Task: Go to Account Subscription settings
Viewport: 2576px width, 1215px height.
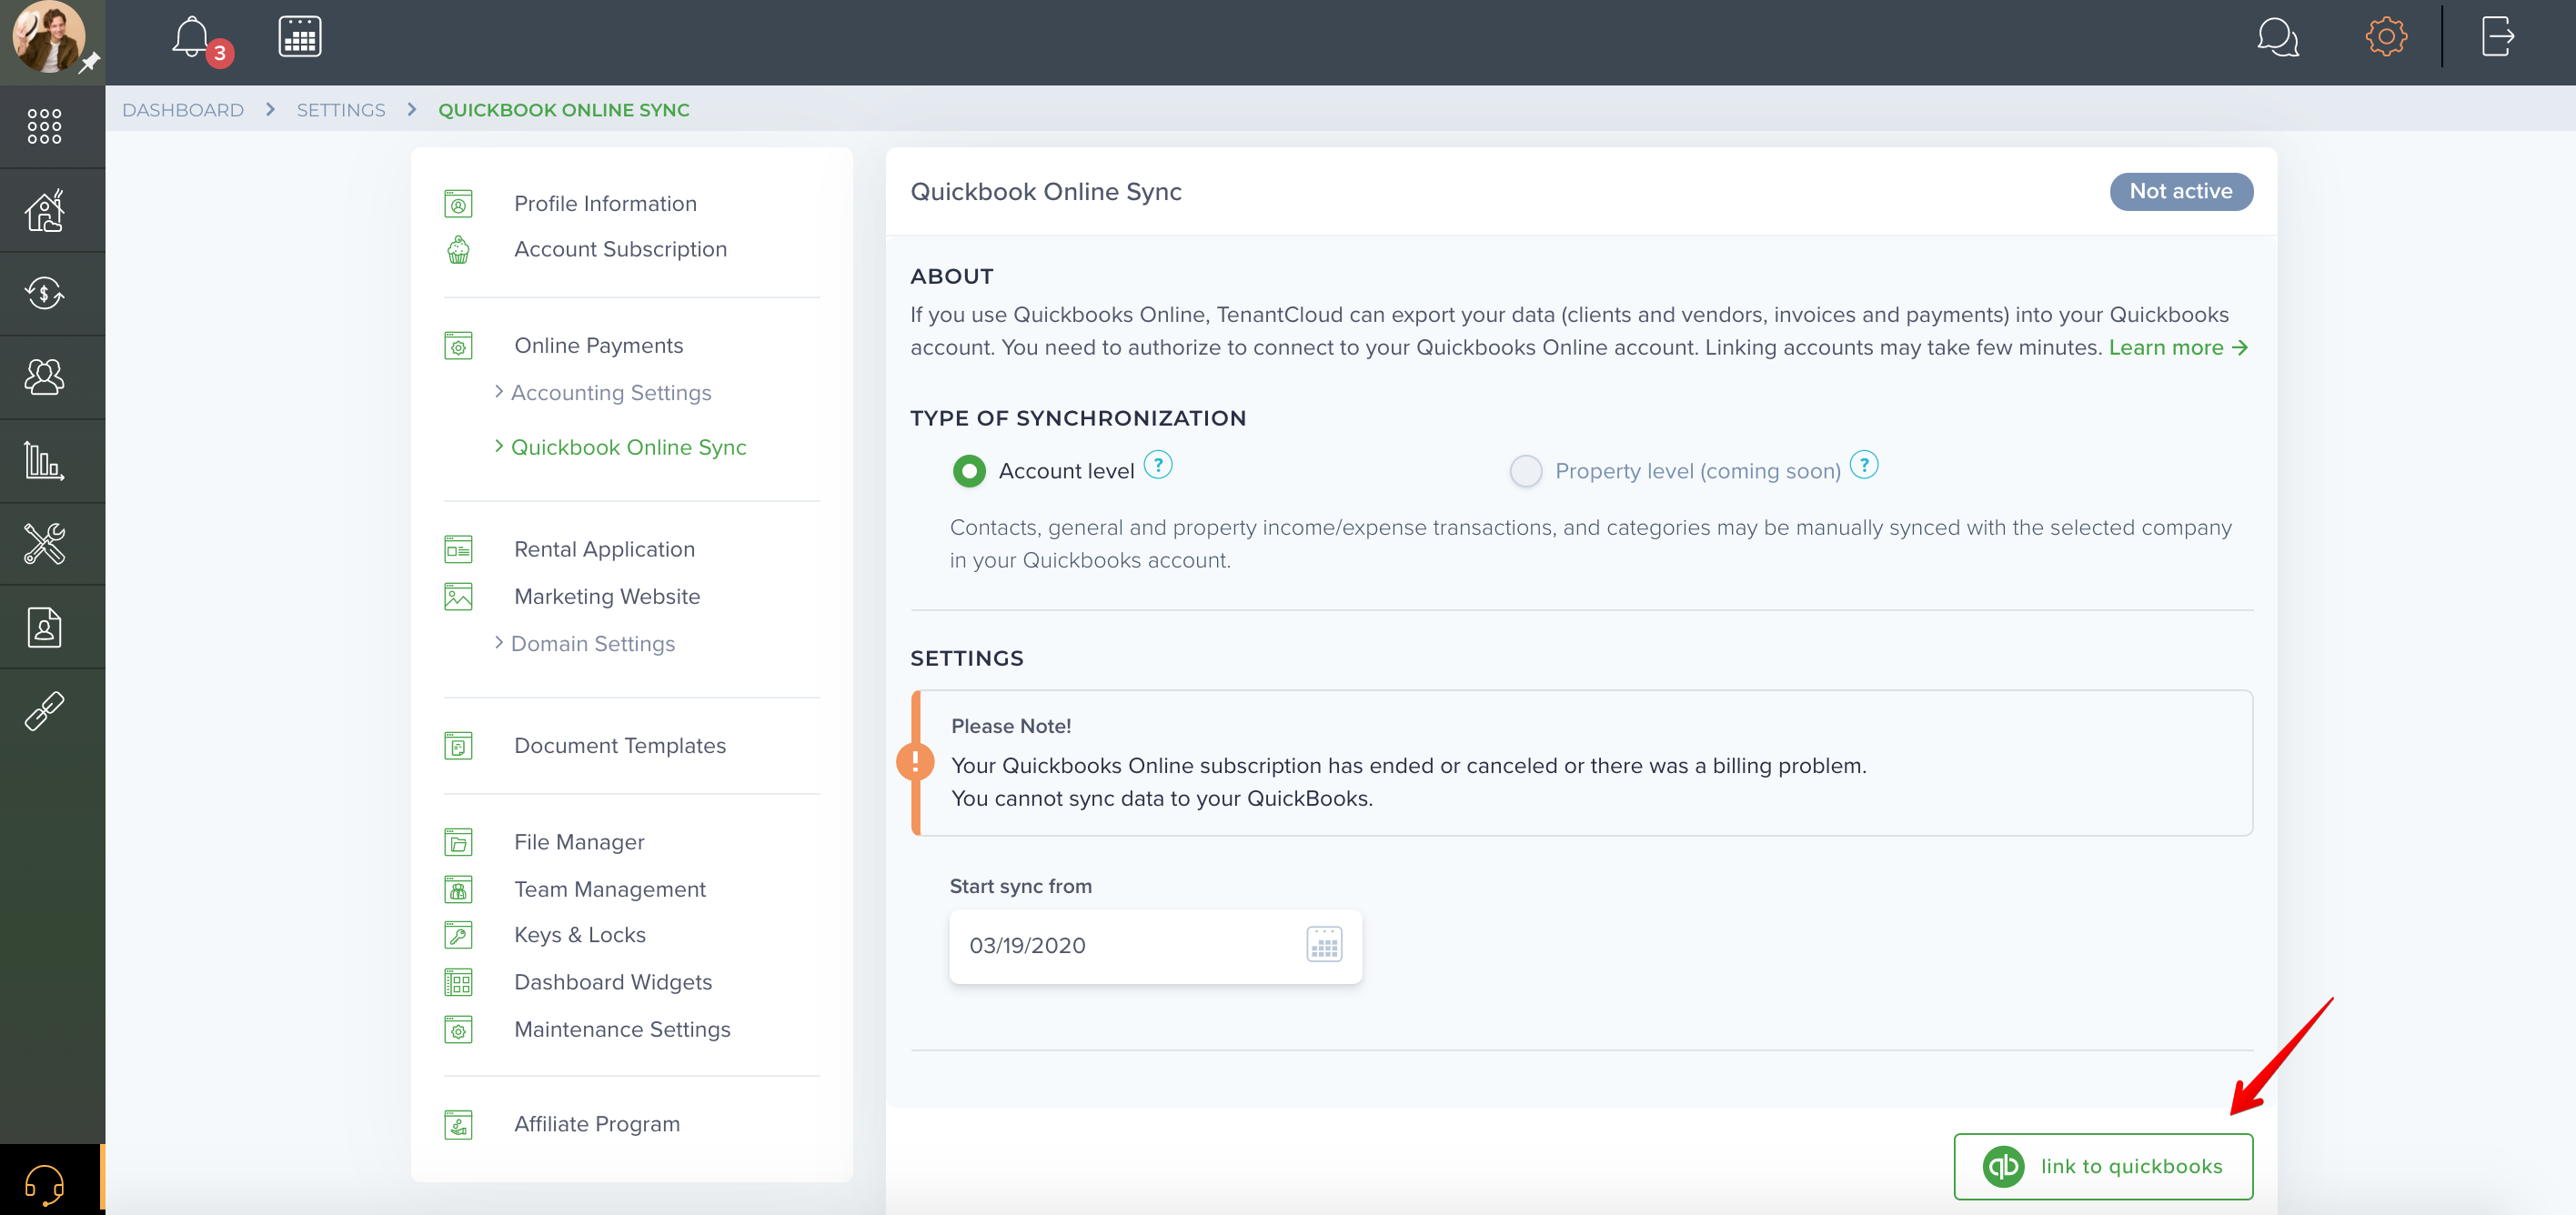Action: (x=620, y=250)
